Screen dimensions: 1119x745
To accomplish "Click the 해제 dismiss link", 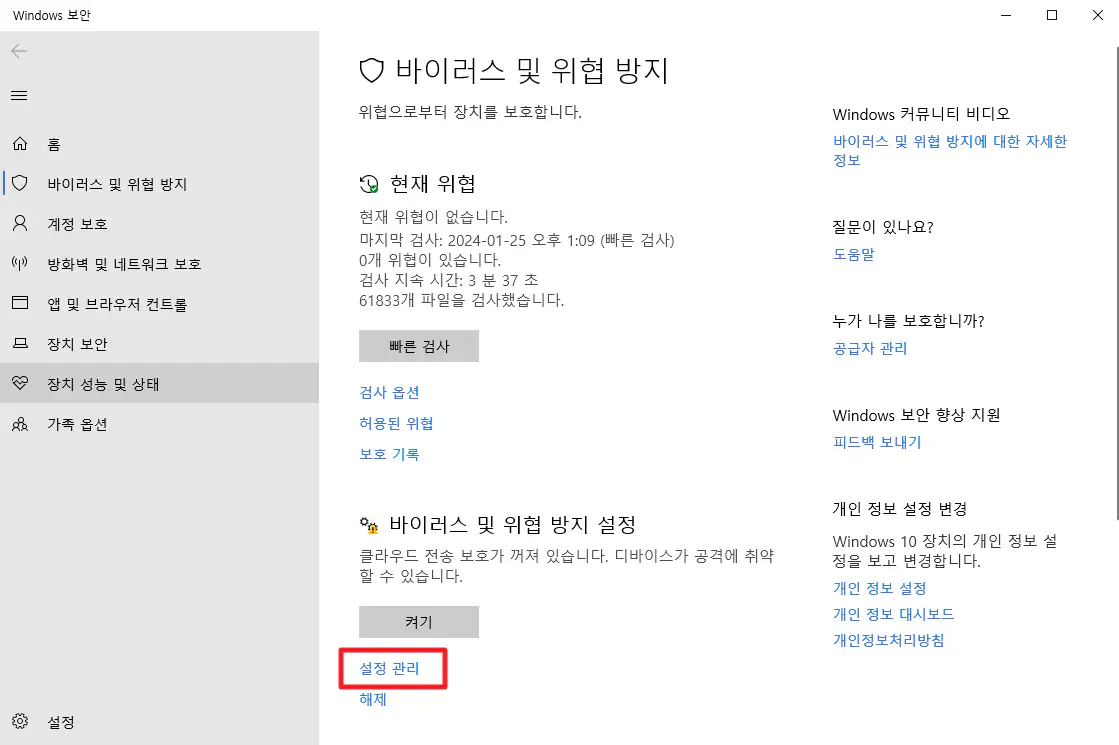I will click(x=373, y=699).
